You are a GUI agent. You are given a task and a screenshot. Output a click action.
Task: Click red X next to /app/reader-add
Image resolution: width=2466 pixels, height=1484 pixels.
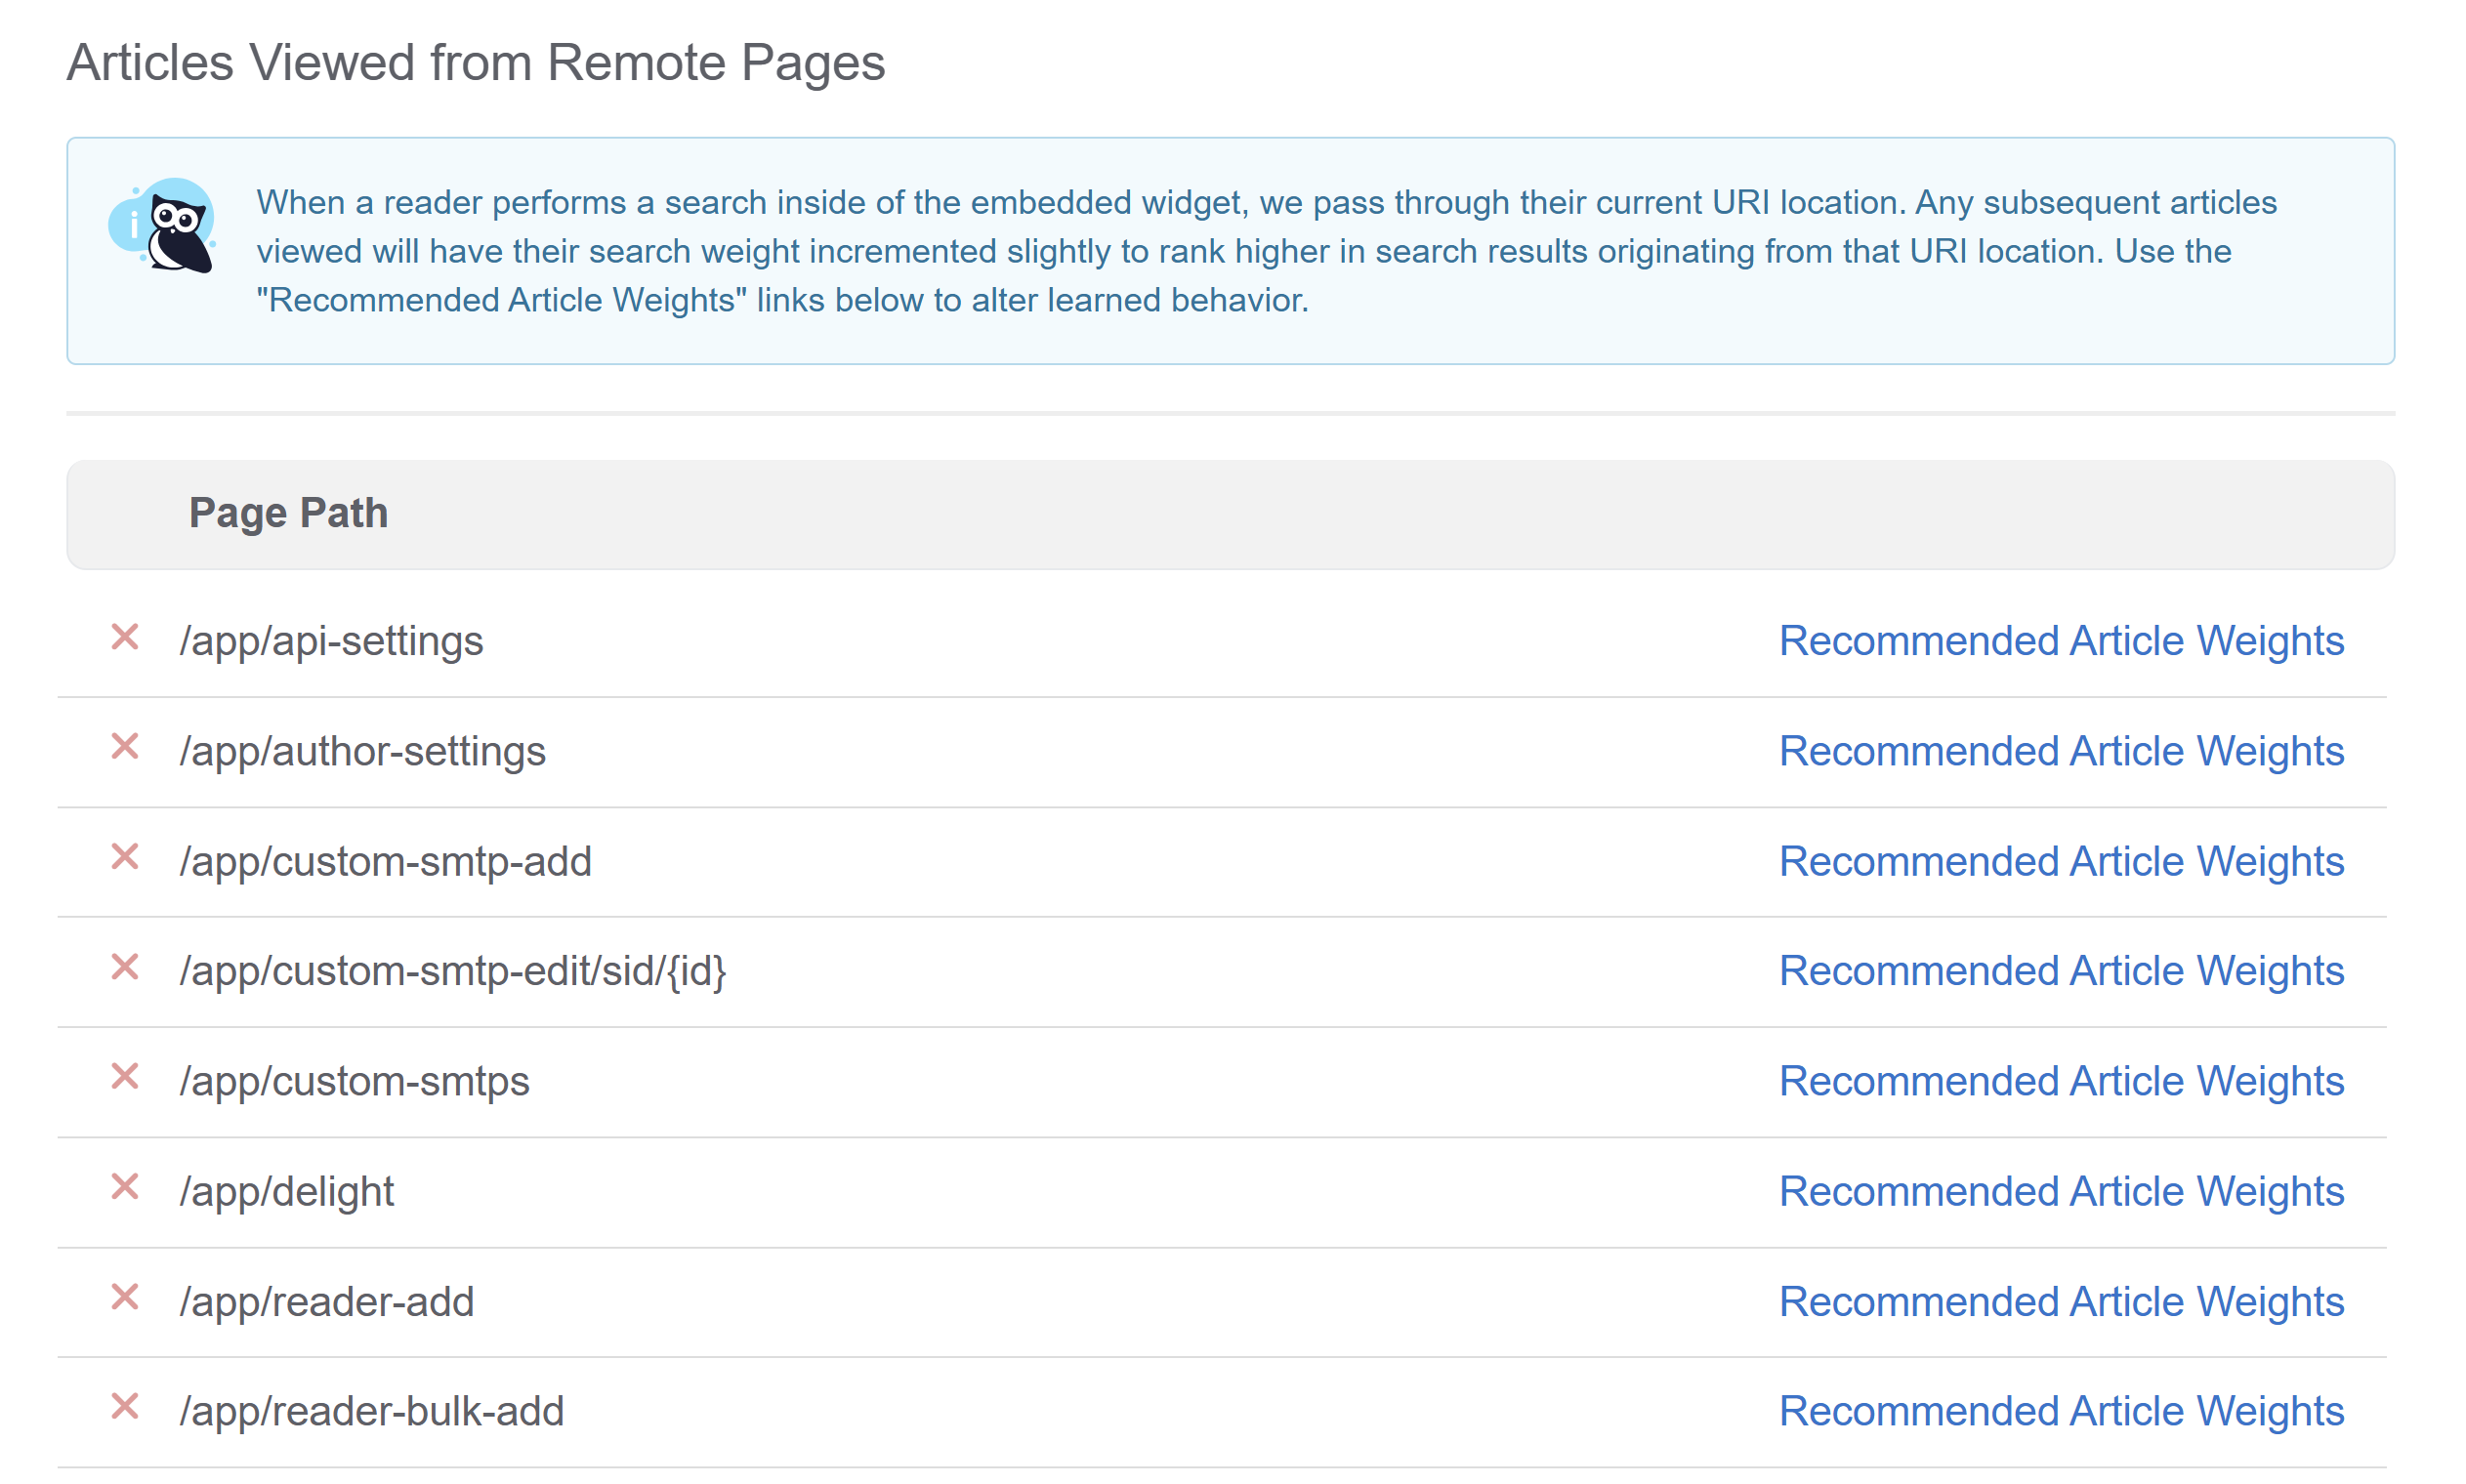pyautogui.click(x=125, y=1297)
